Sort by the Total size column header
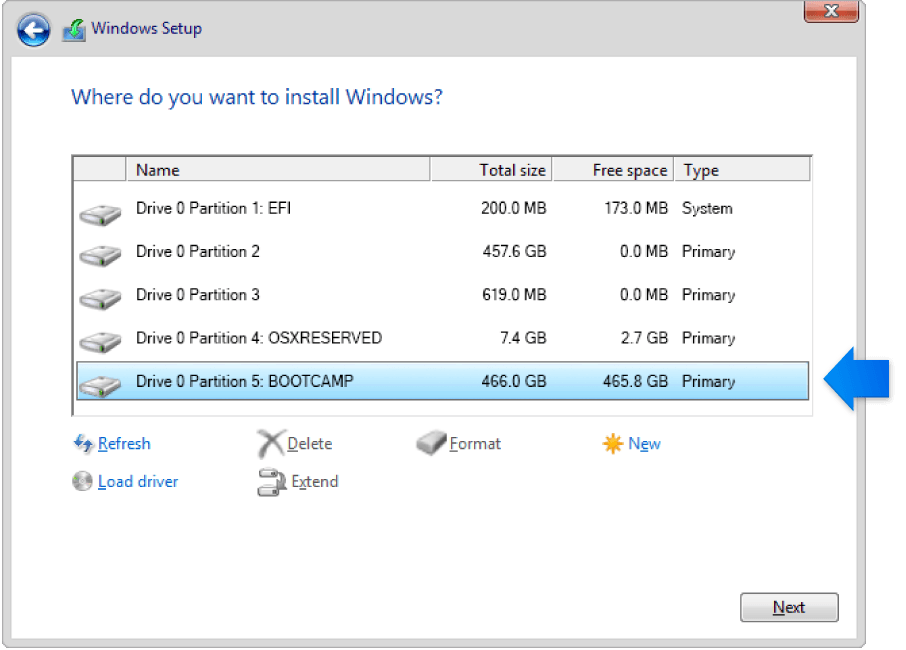 coord(491,170)
